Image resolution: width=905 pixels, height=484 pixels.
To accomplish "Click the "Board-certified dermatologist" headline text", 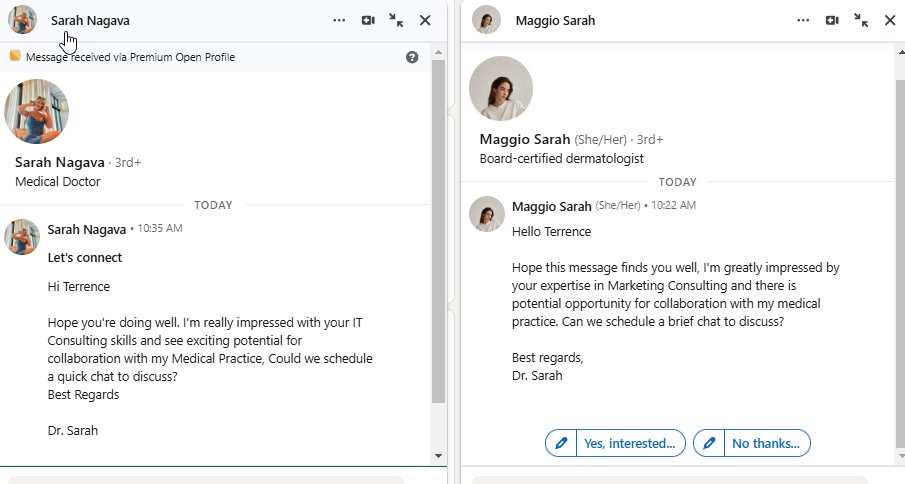I will coord(562,158).
